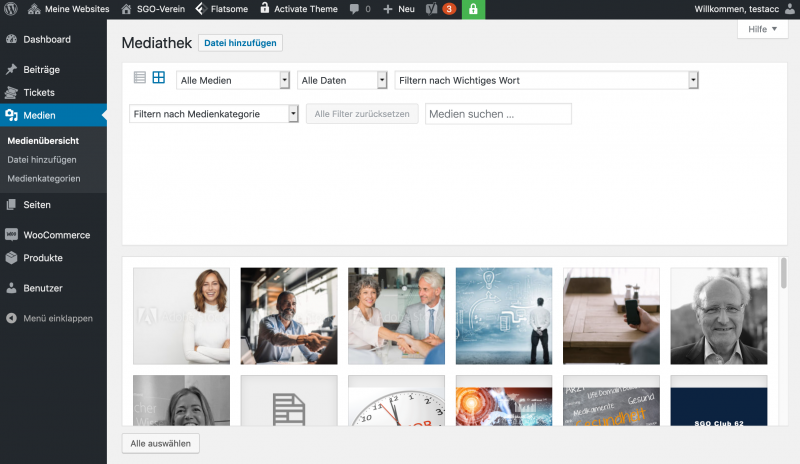The width and height of the screenshot is (800, 464).
Task: Expand the Hilfe help tab
Action: (x=762, y=29)
